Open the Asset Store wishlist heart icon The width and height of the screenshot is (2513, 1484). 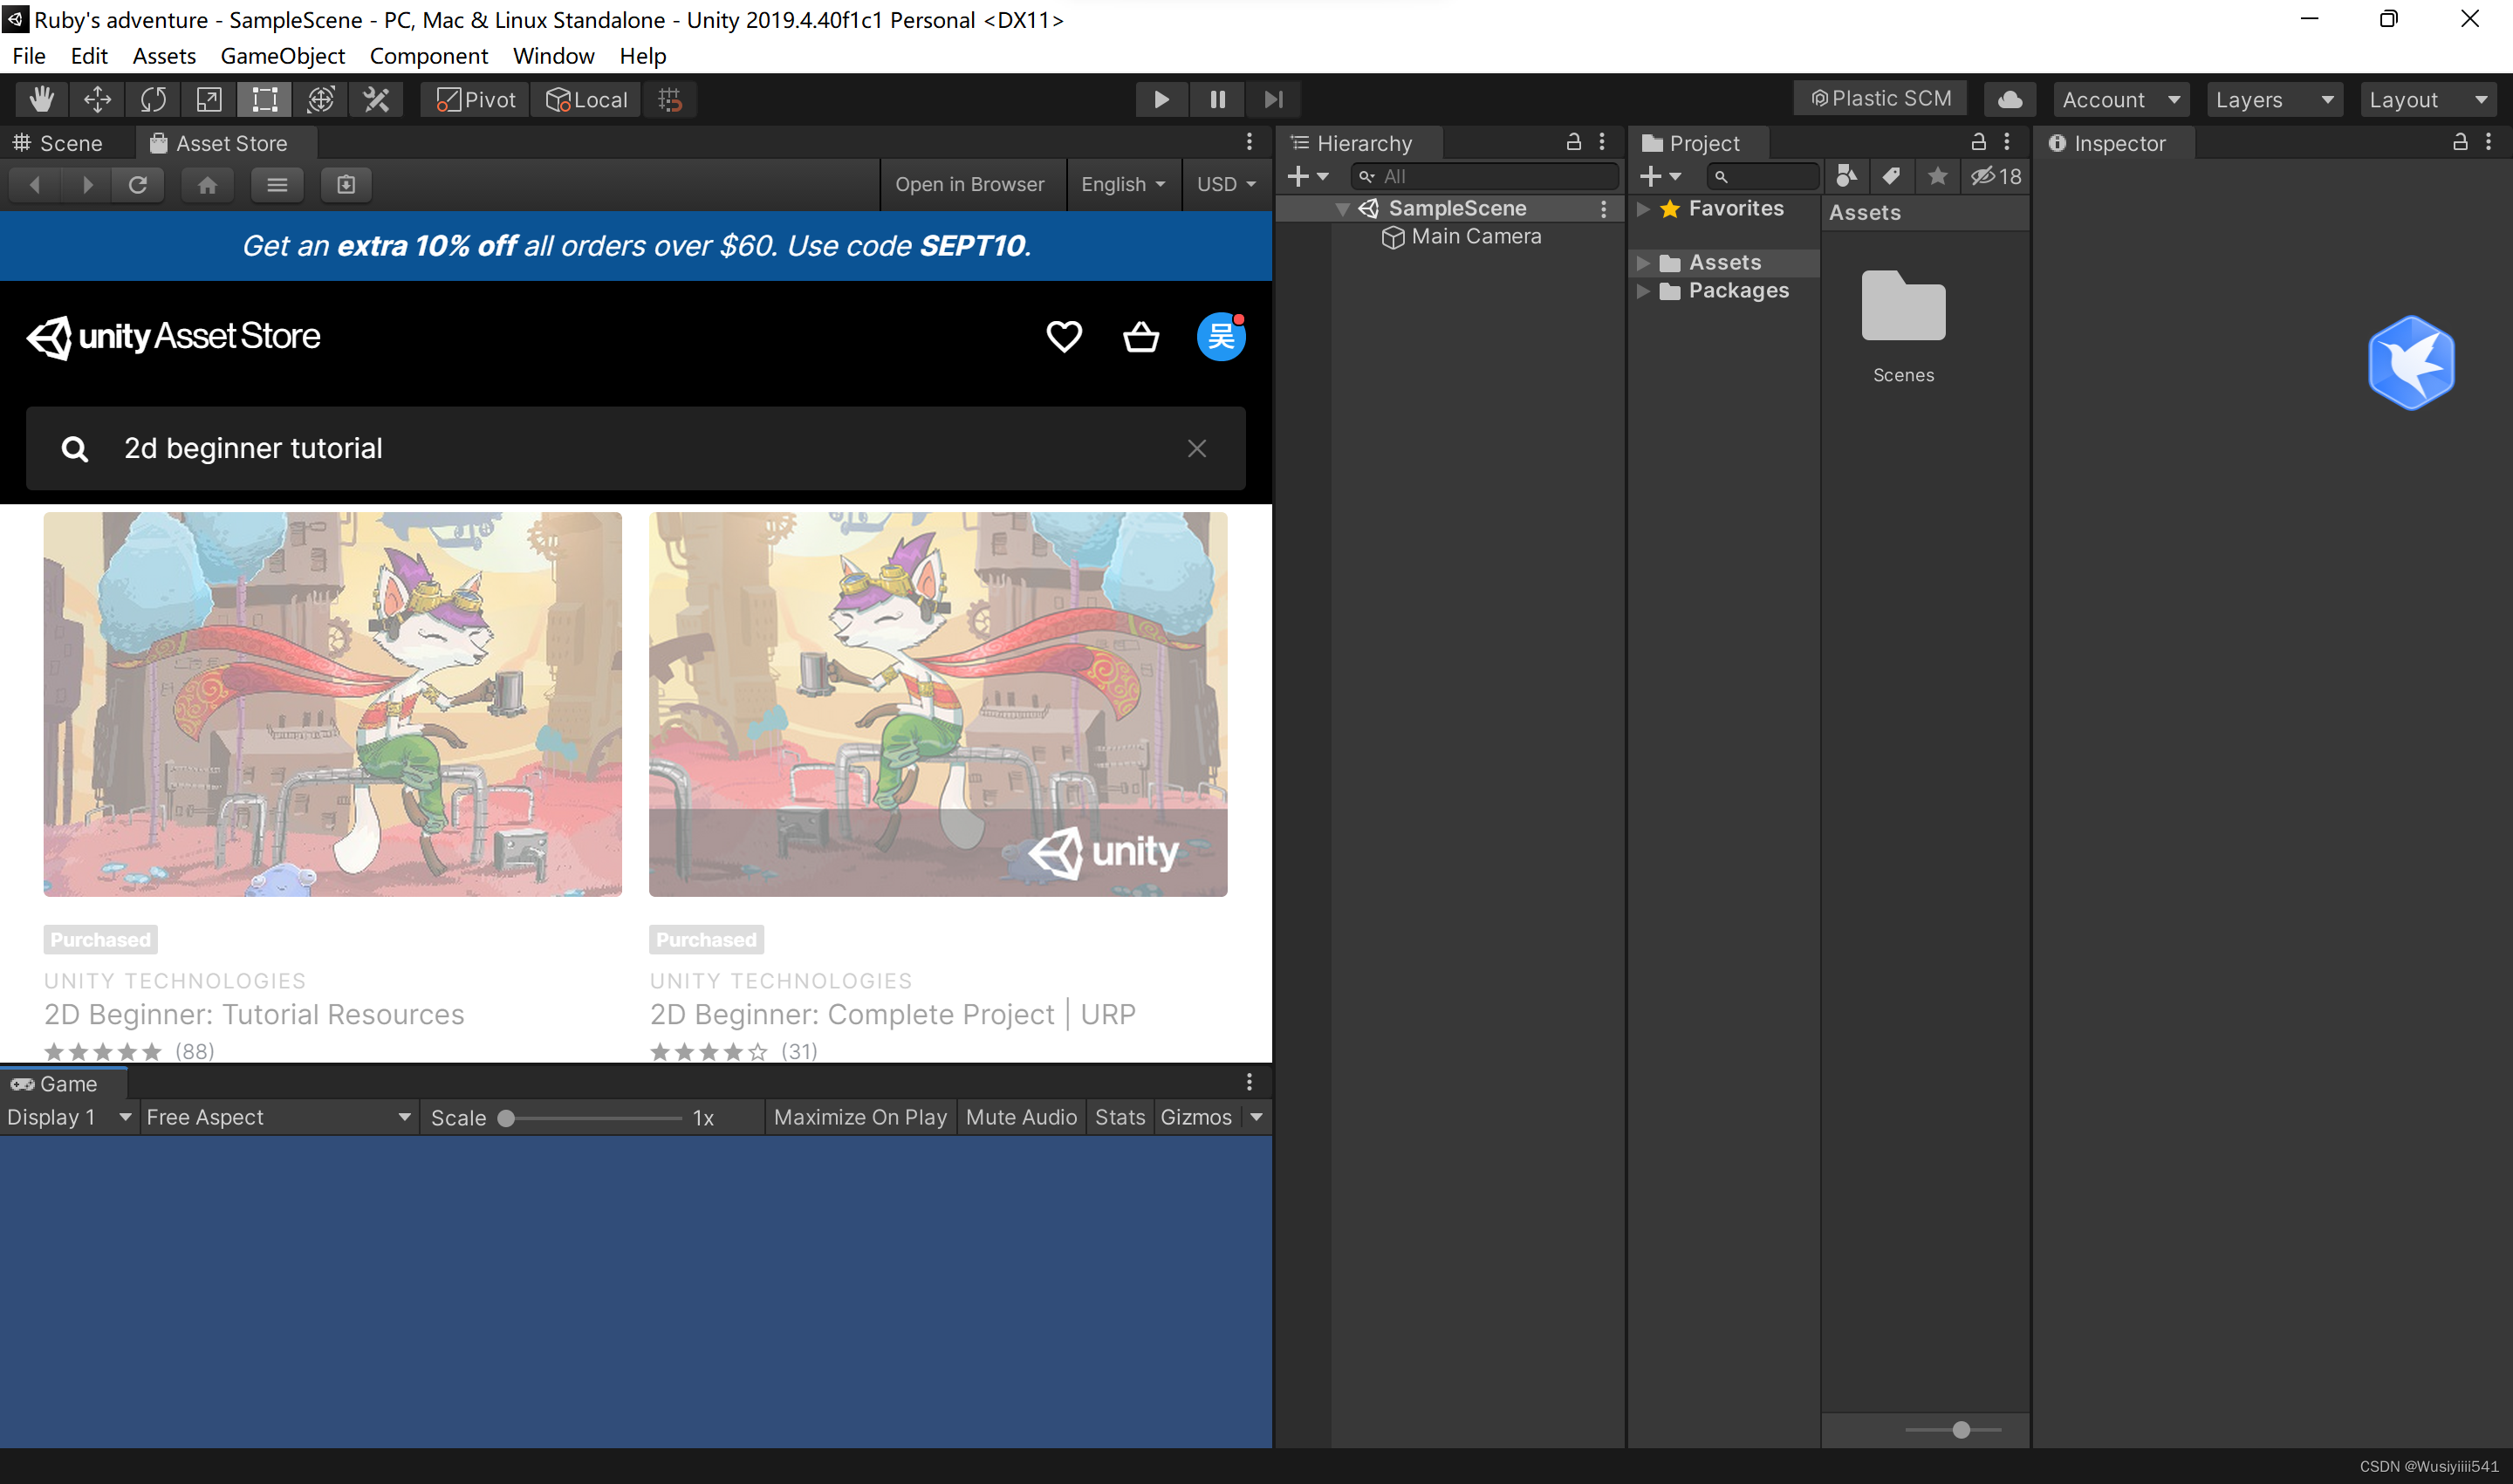pos(1064,336)
